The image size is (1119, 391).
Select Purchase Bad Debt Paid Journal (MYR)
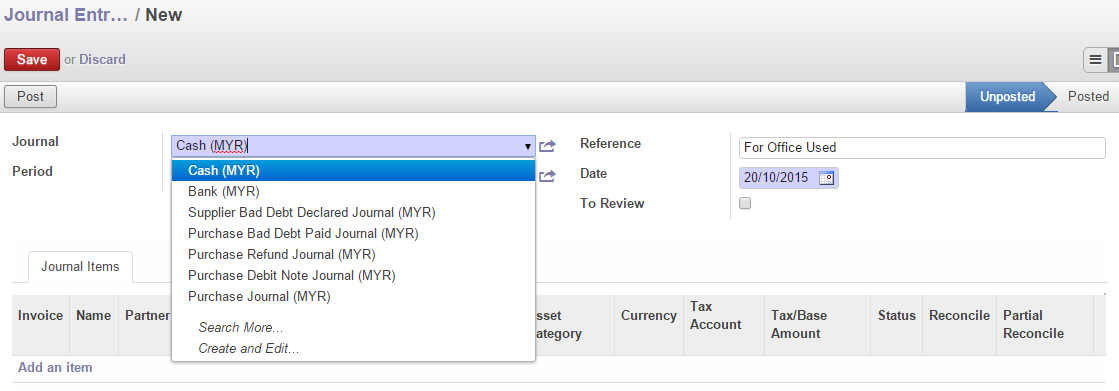tap(353, 233)
